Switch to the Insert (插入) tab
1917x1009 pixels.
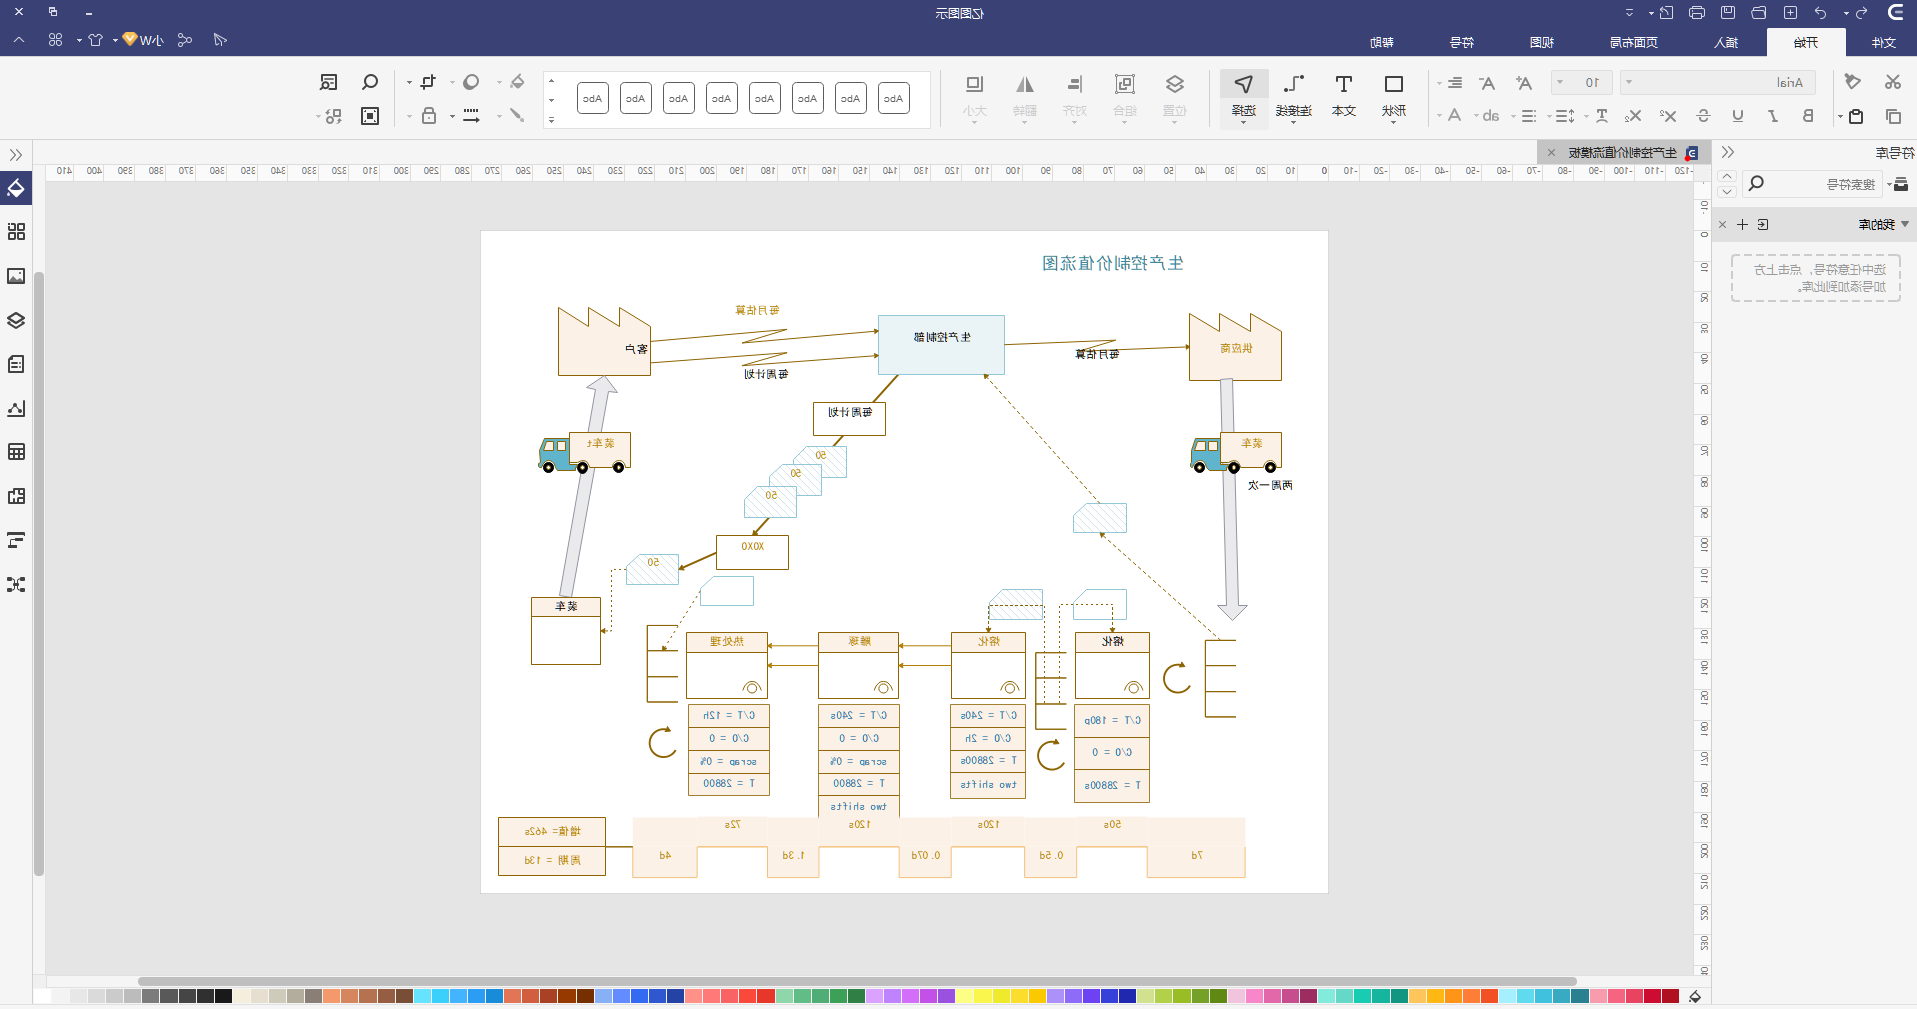click(1726, 42)
